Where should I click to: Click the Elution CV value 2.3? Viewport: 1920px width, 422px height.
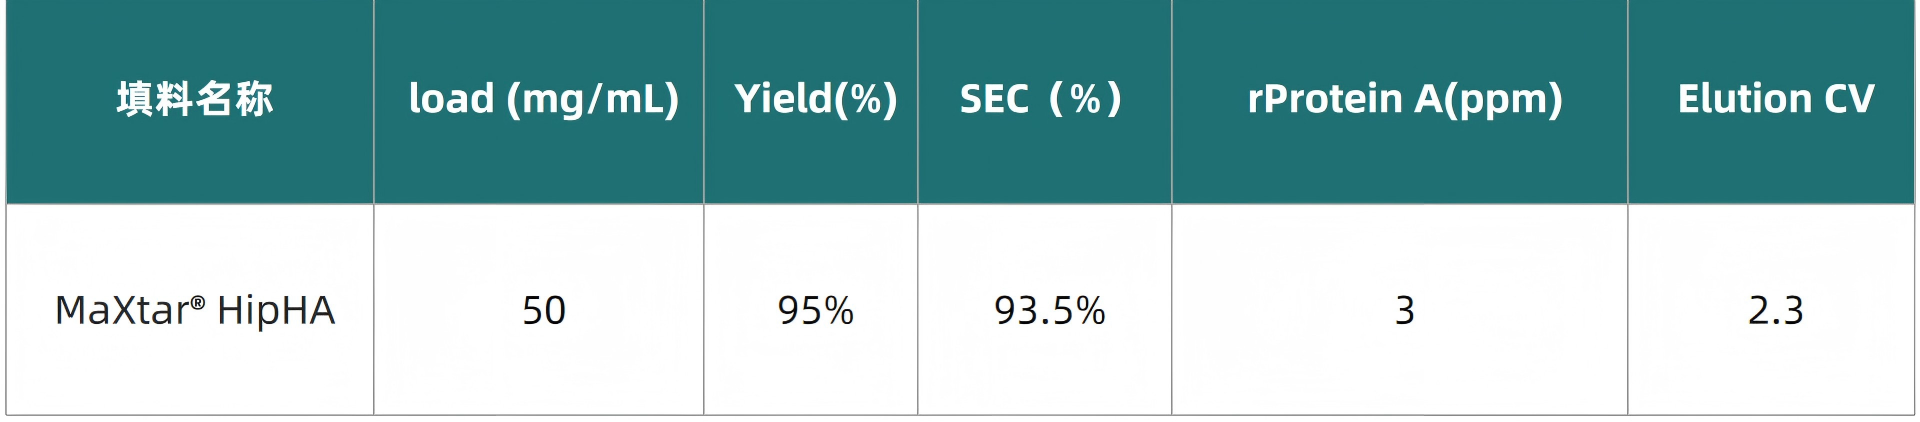click(1775, 311)
